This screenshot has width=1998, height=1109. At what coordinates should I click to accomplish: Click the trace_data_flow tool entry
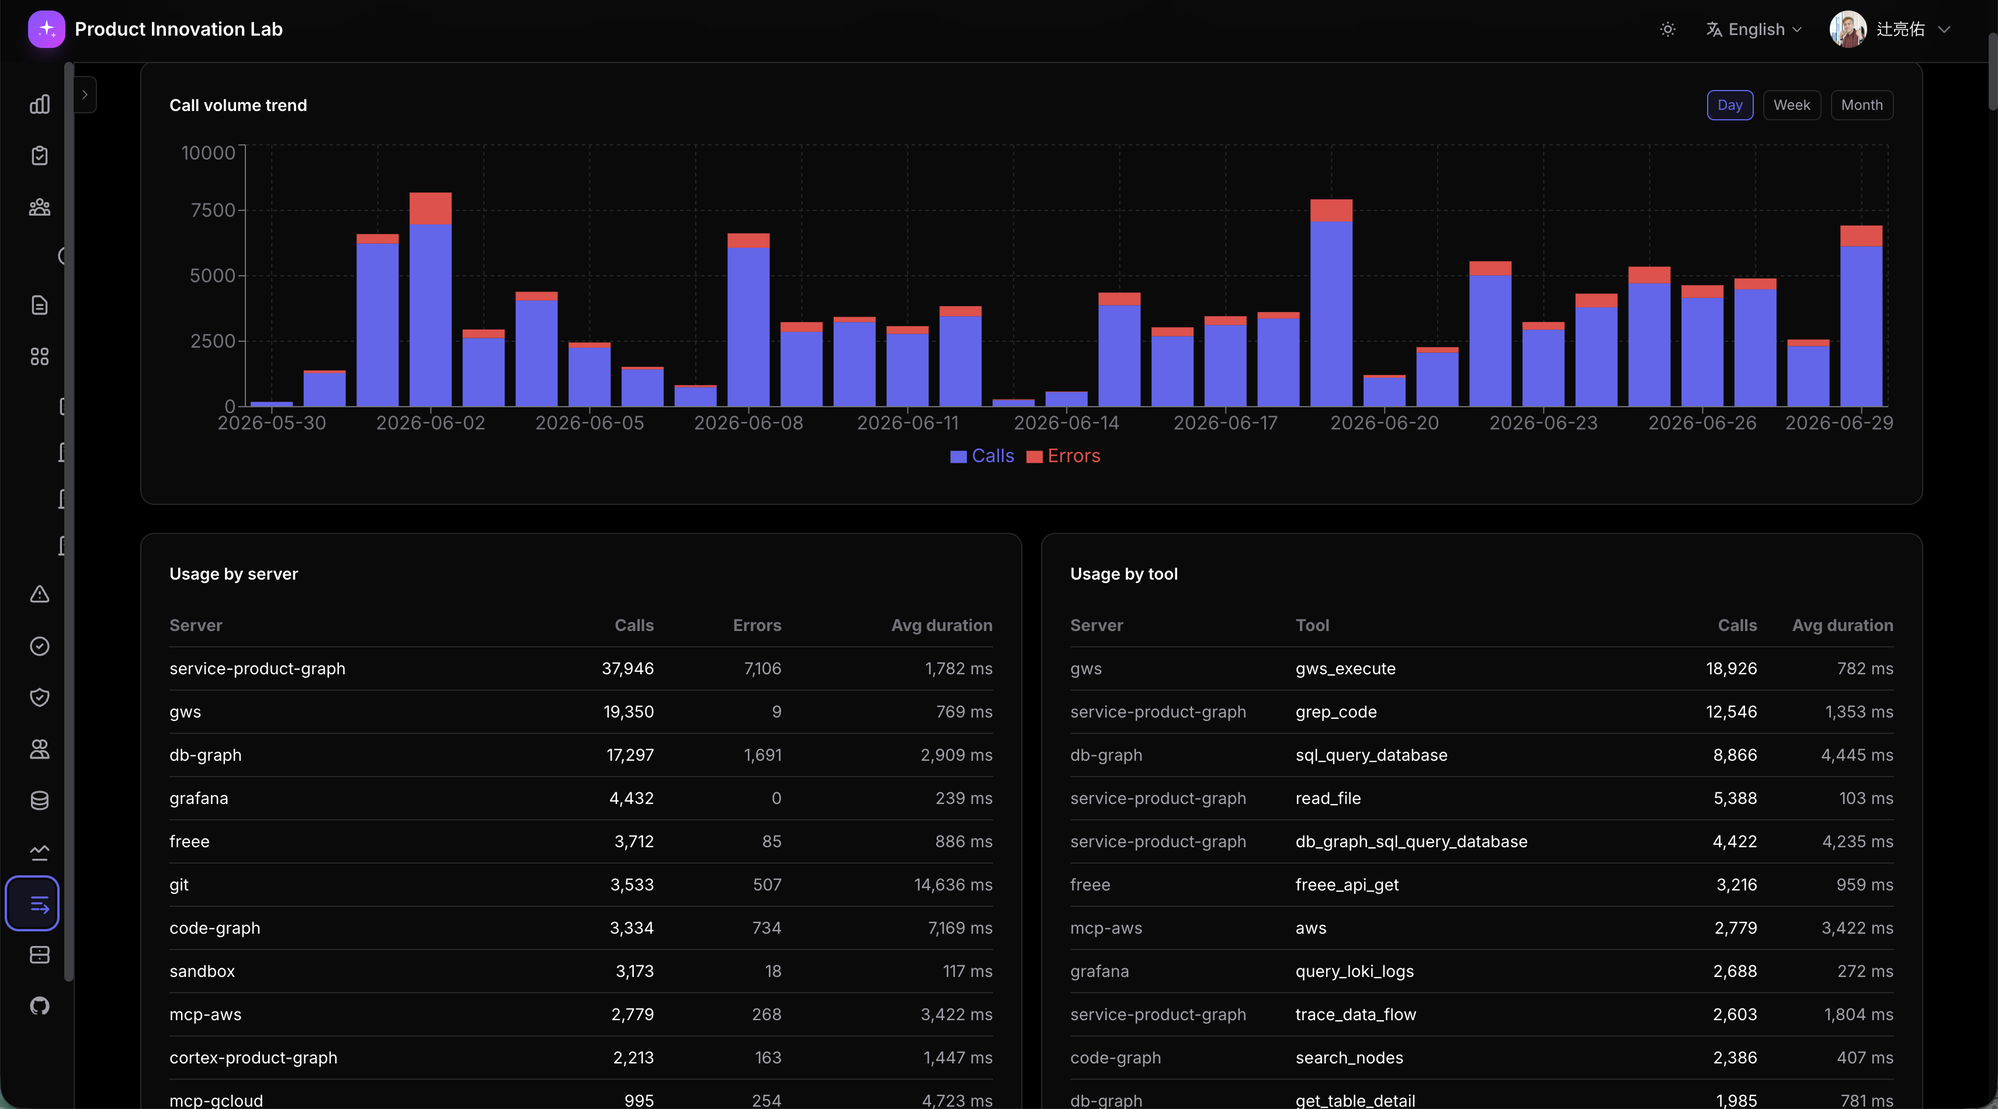pos(1355,1014)
